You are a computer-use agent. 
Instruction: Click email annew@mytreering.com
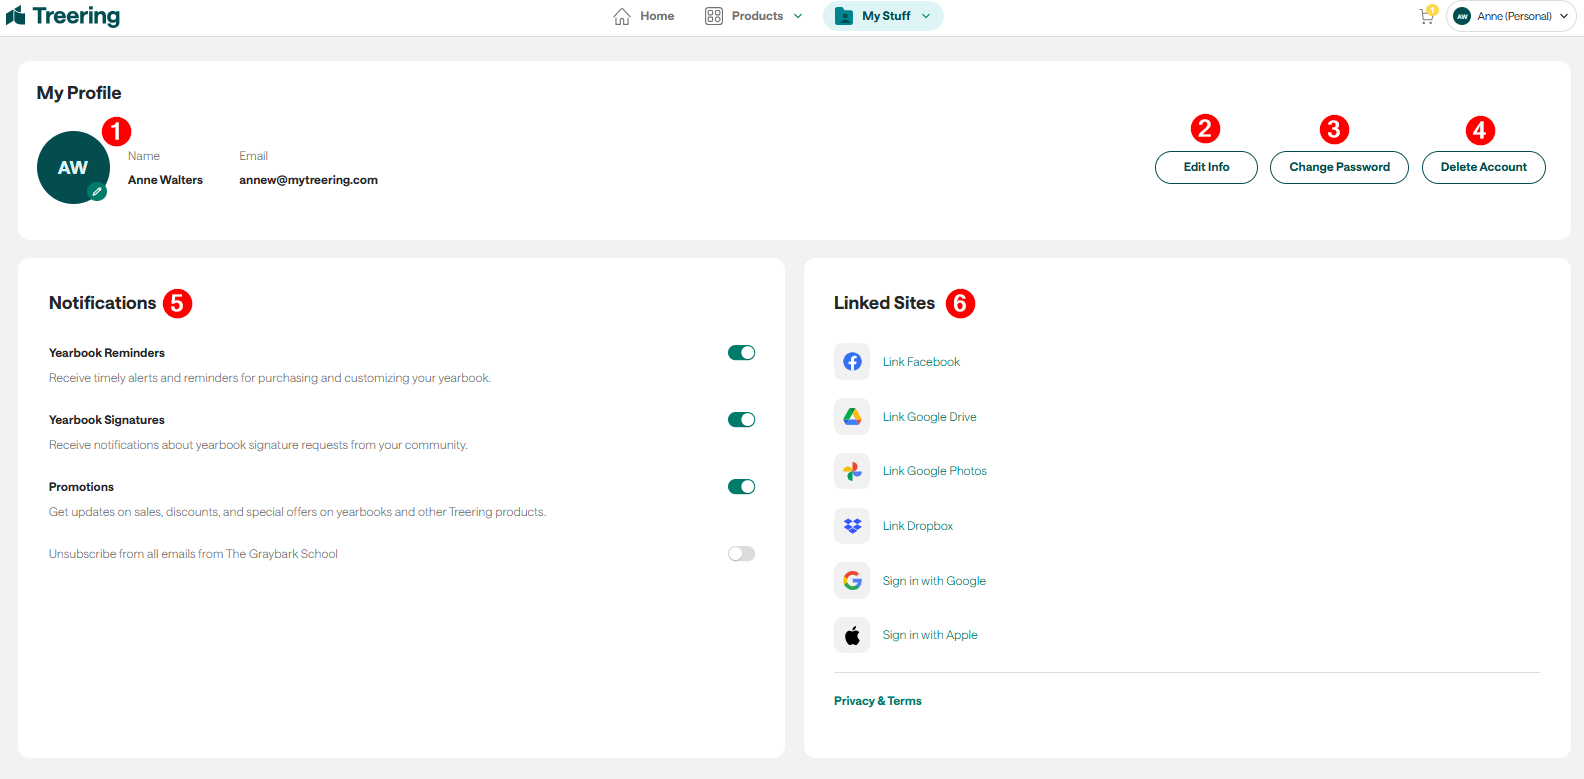click(x=308, y=180)
